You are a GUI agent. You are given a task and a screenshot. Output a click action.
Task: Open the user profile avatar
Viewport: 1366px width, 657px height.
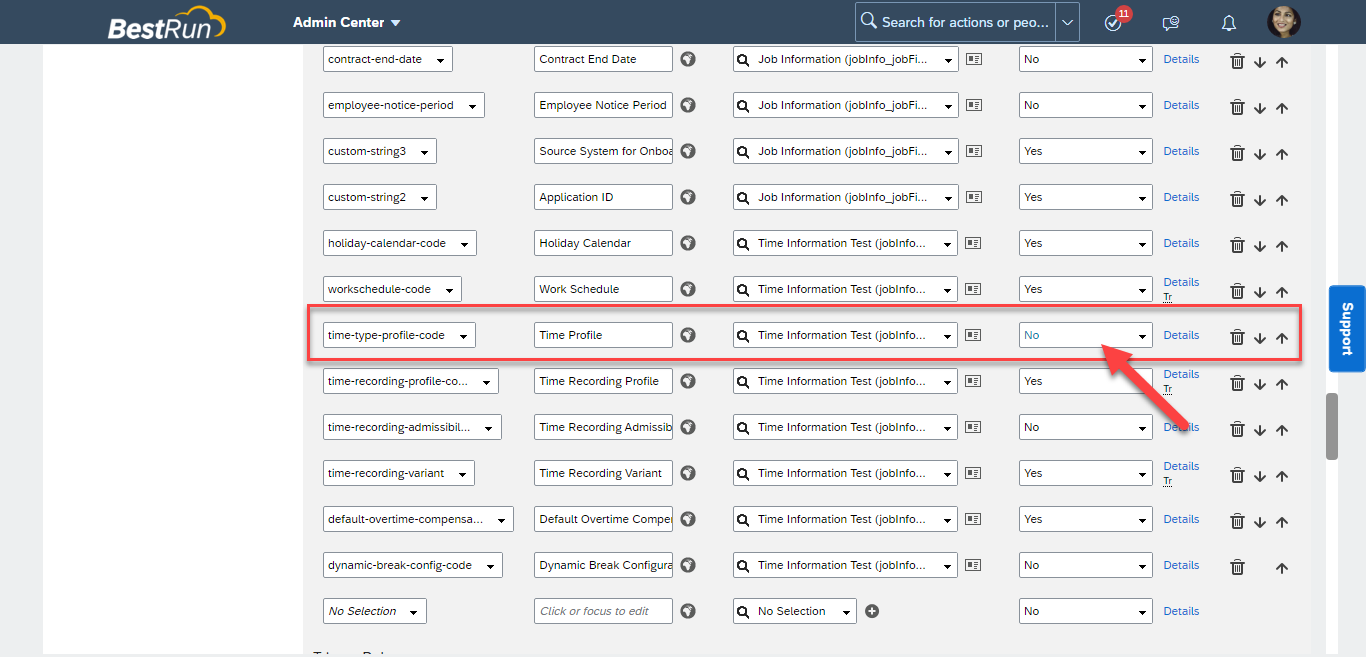(1283, 22)
